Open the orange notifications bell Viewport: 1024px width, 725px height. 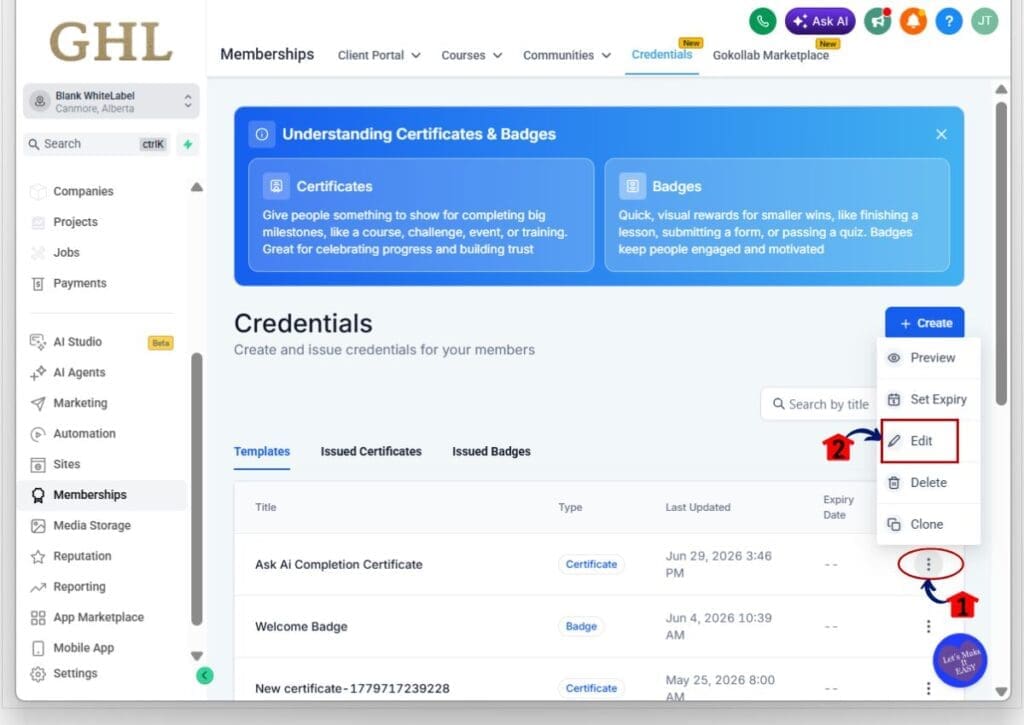pos(913,22)
